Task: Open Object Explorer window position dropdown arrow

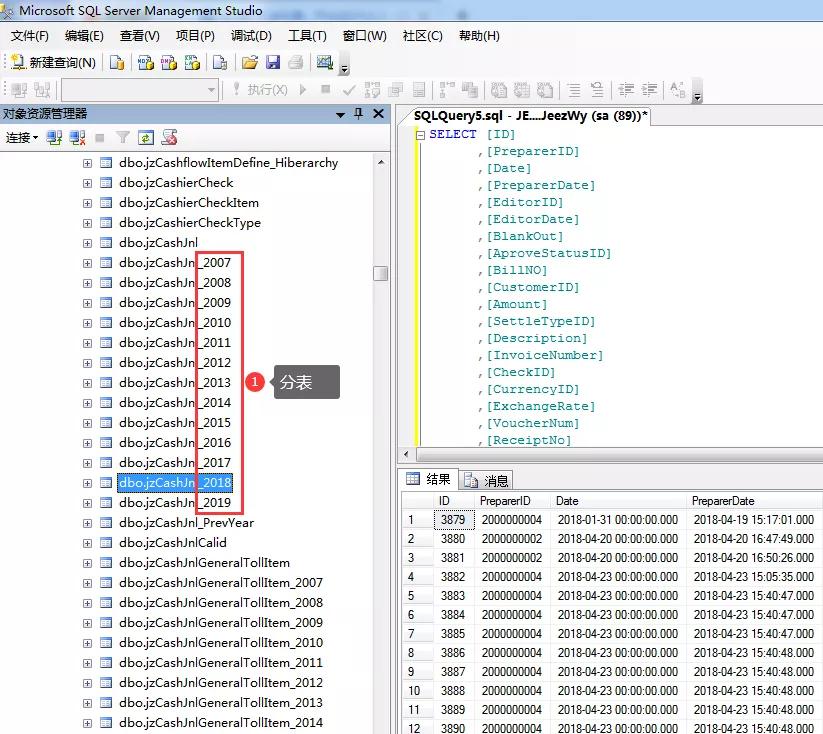Action: coord(340,114)
